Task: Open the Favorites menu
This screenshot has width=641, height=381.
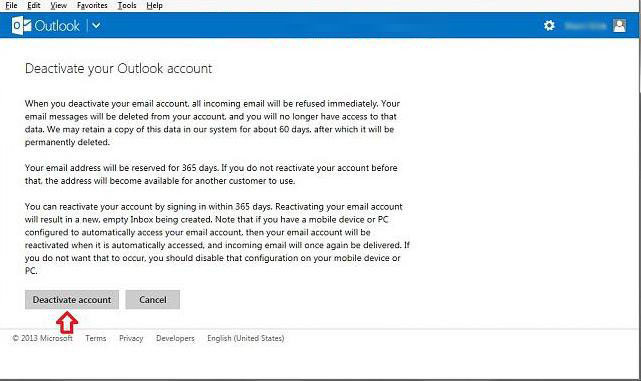Action: pos(92,5)
